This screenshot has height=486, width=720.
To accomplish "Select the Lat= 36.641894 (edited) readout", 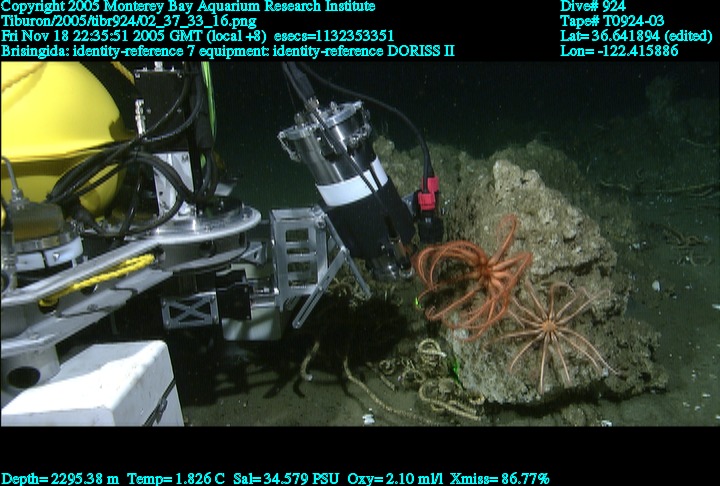I will click(636, 36).
